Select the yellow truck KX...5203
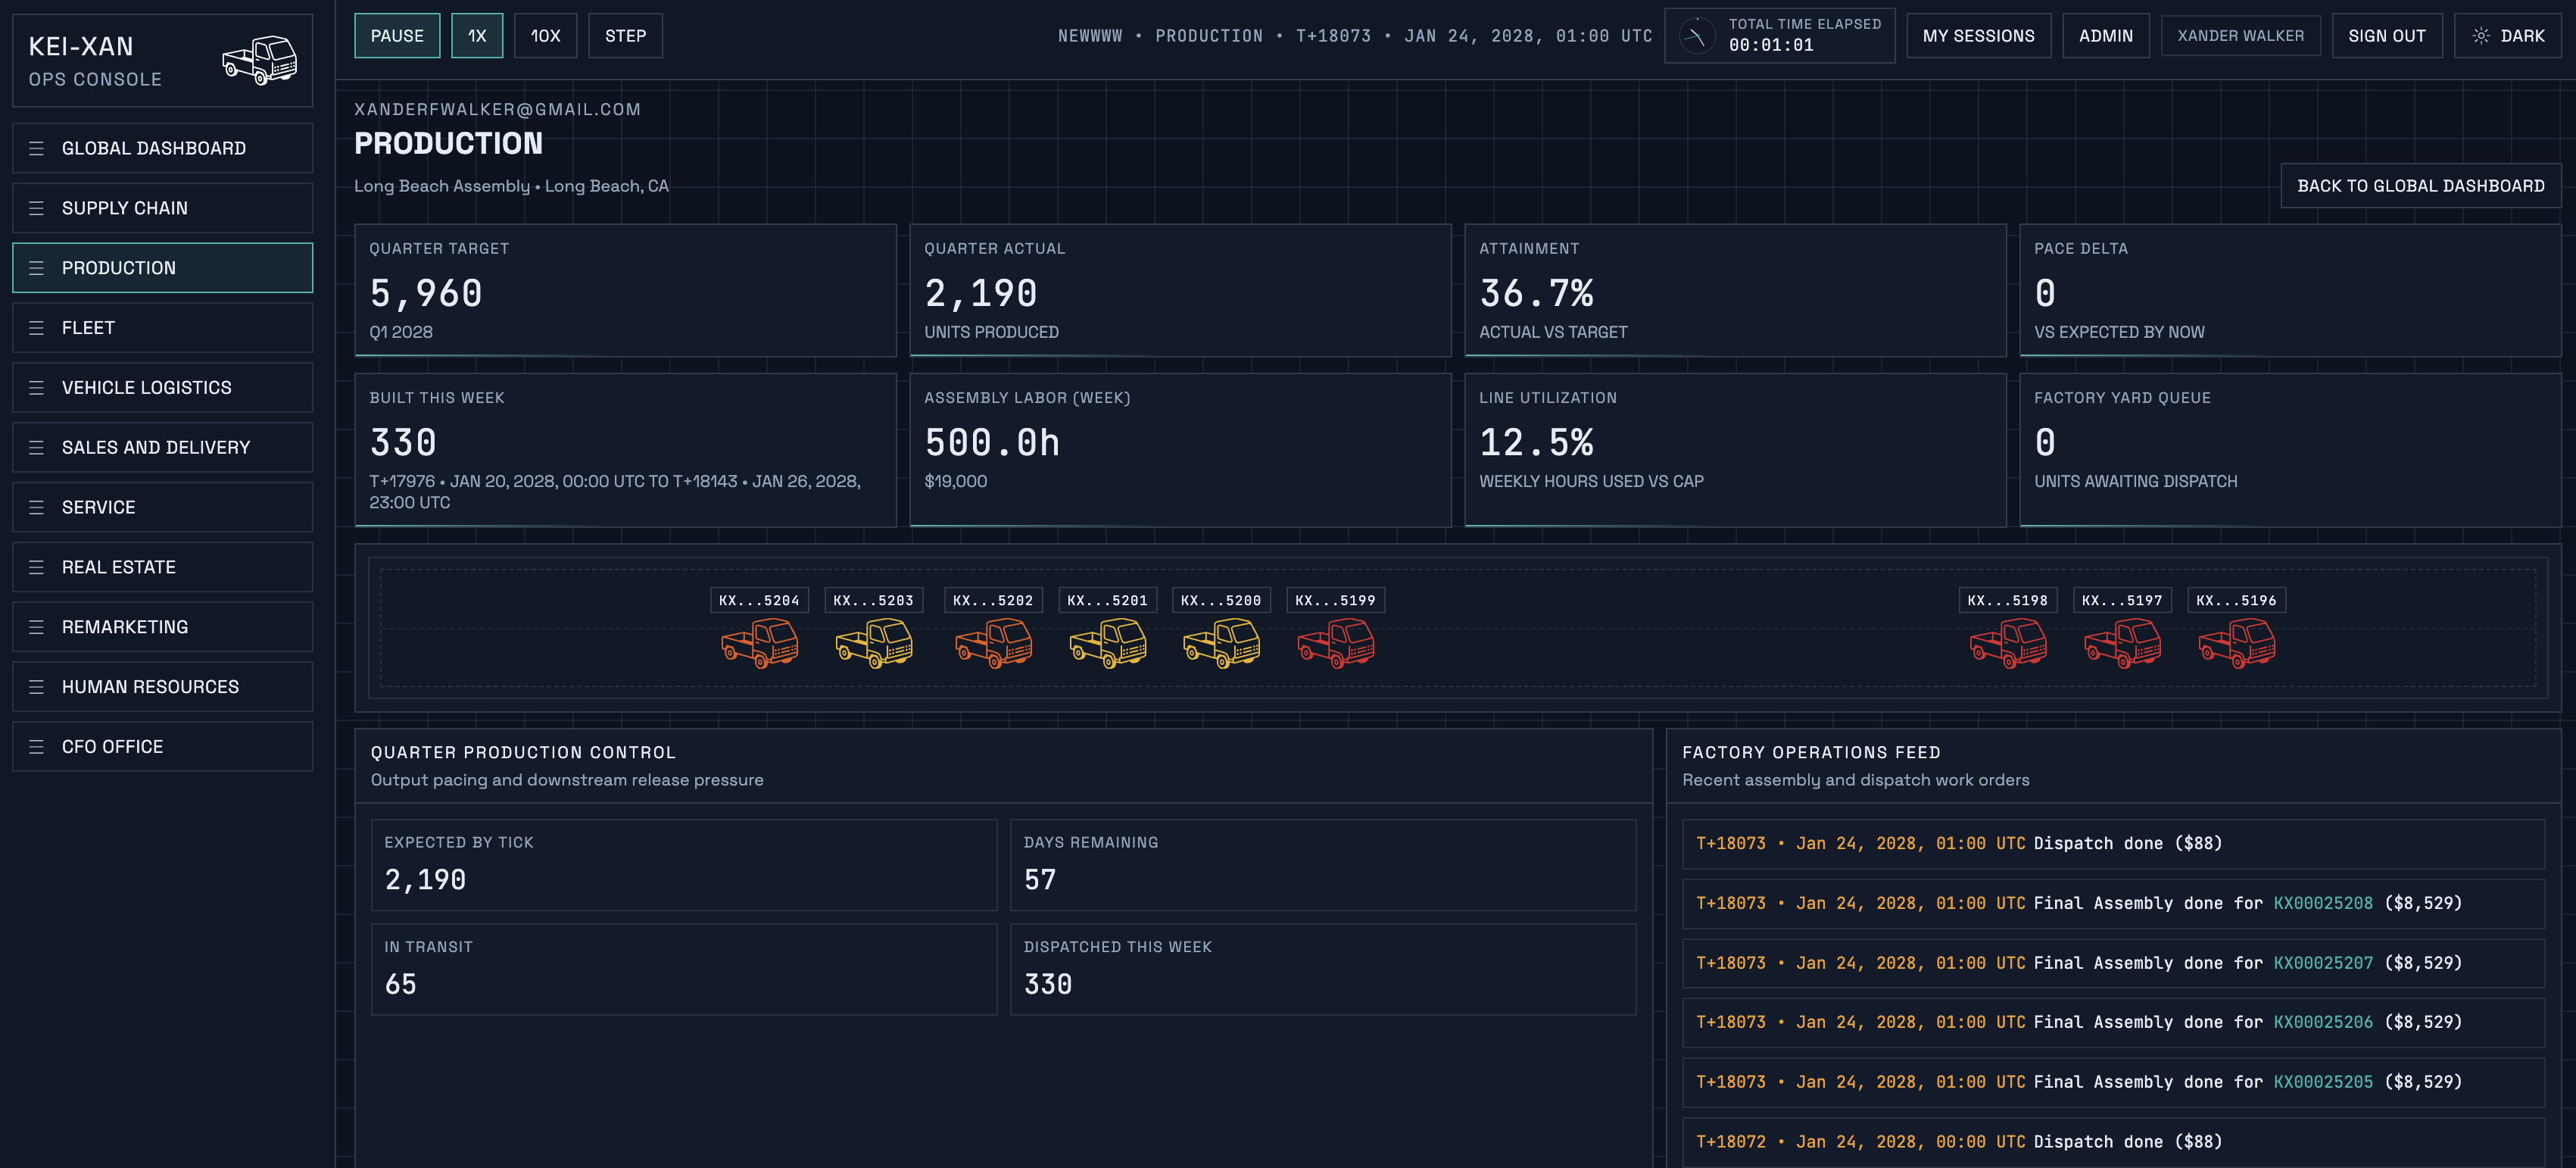 874,643
